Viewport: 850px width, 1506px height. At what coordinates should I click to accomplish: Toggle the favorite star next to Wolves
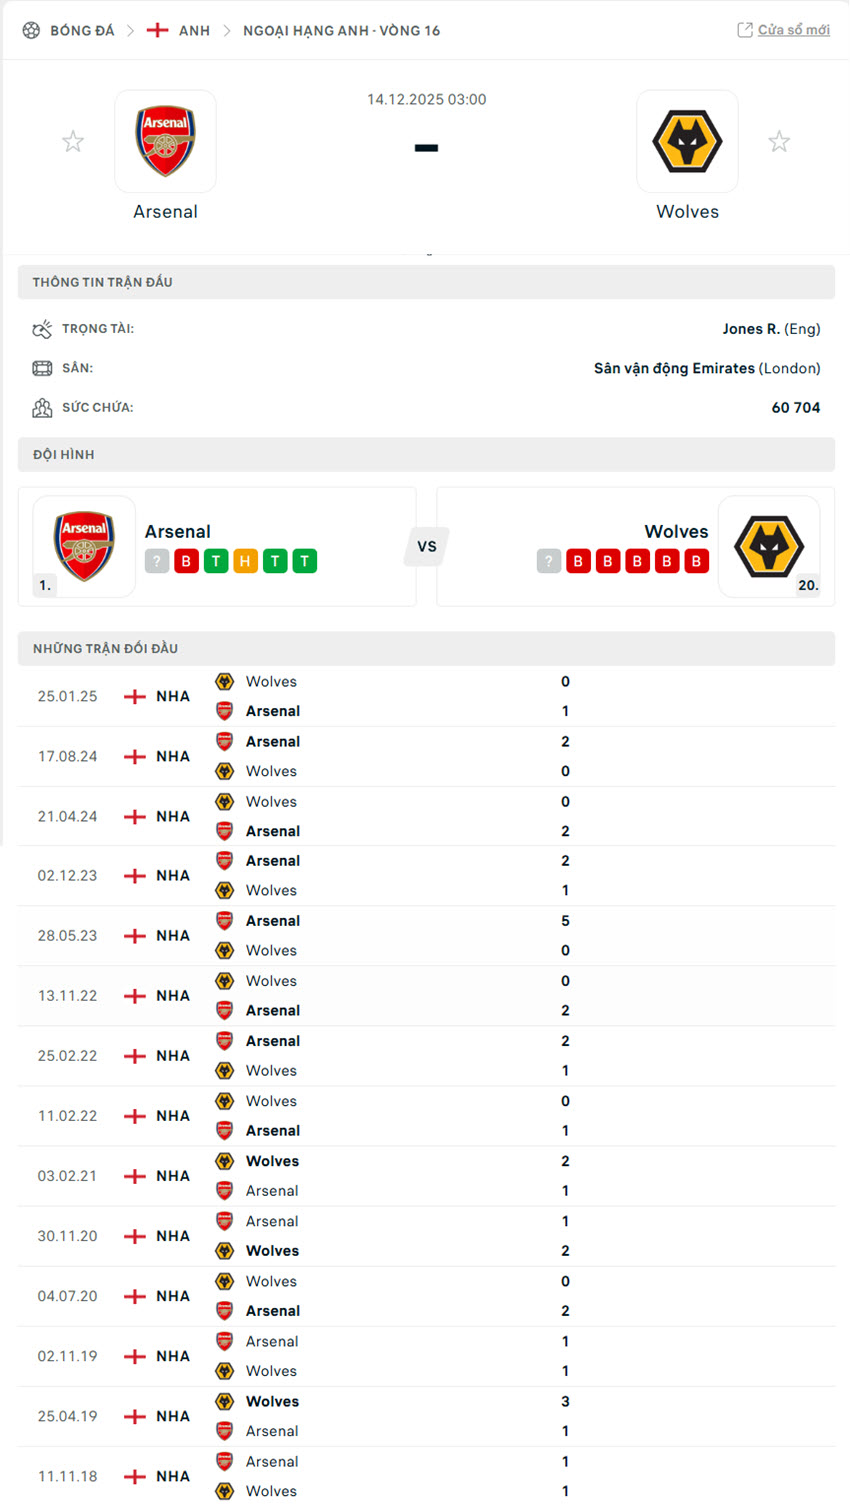(779, 141)
